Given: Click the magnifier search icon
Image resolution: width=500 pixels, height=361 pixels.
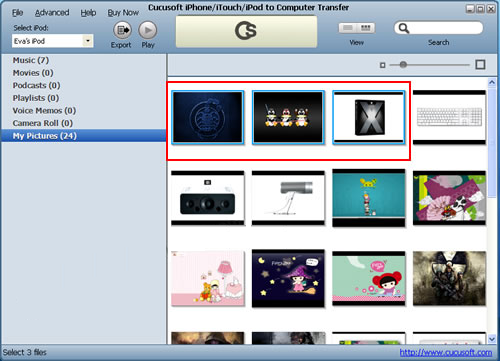Looking at the screenshot, I should [404, 28].
